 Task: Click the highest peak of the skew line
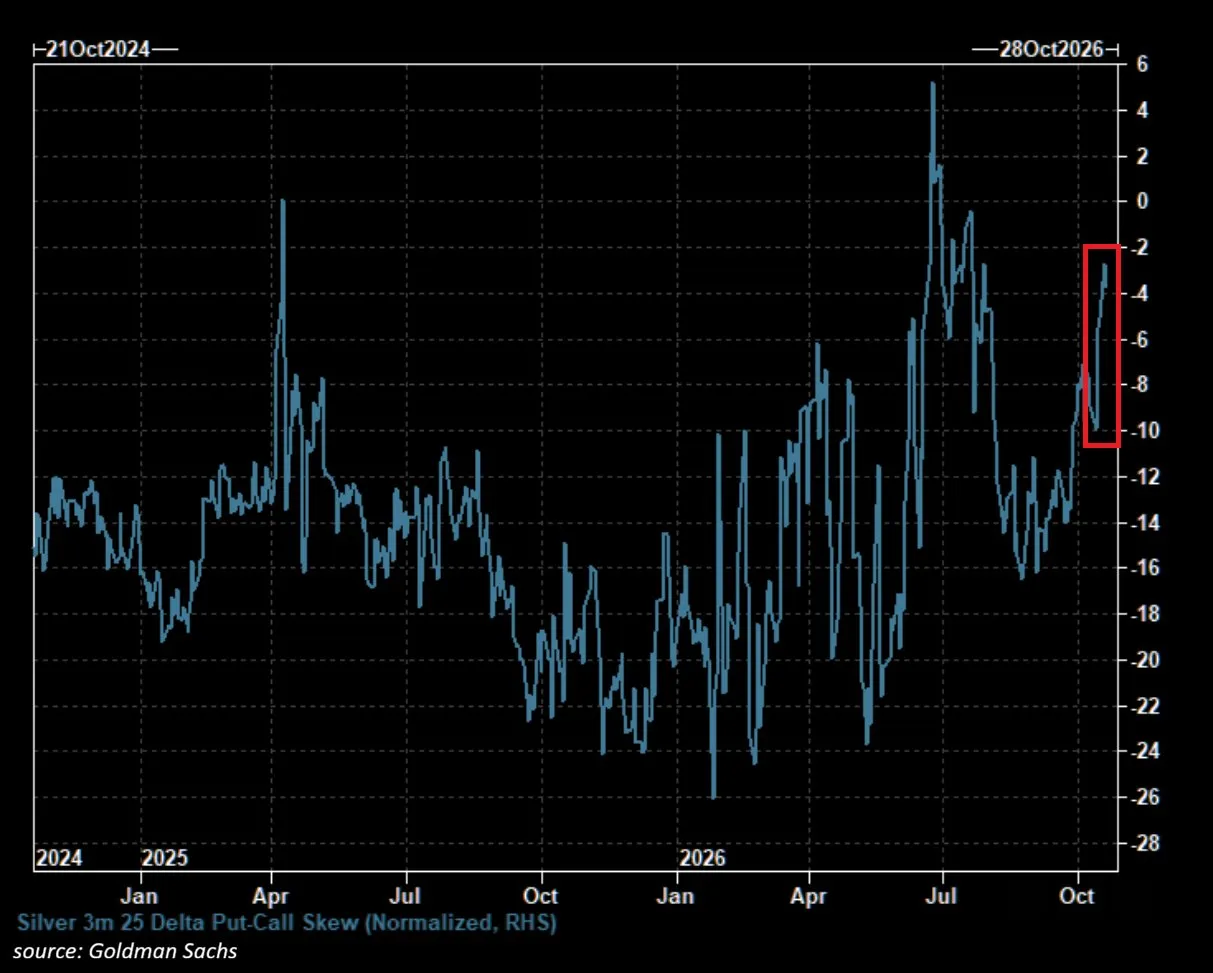click(x=932, y=84)
